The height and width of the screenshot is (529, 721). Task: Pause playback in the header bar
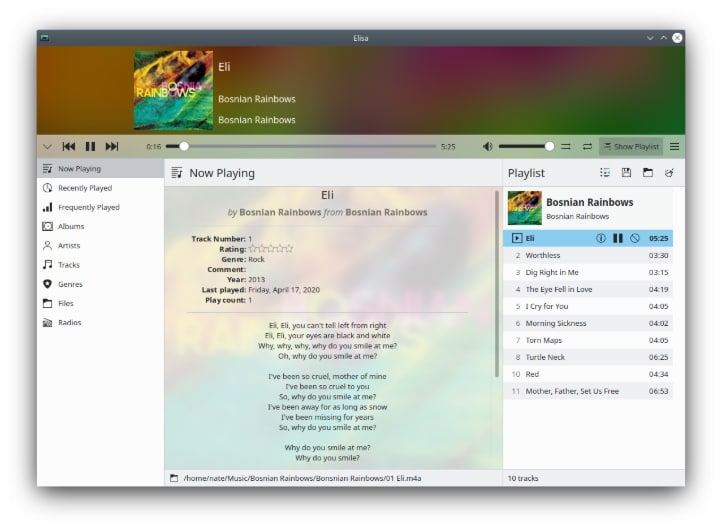click(90, 146)
